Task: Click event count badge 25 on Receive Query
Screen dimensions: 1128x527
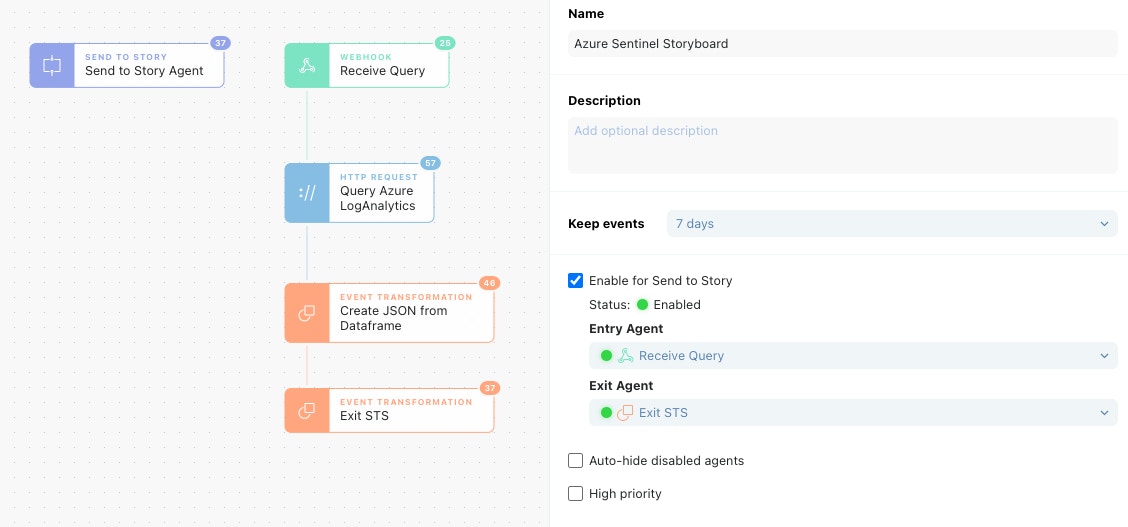Action: coord(445,43)
